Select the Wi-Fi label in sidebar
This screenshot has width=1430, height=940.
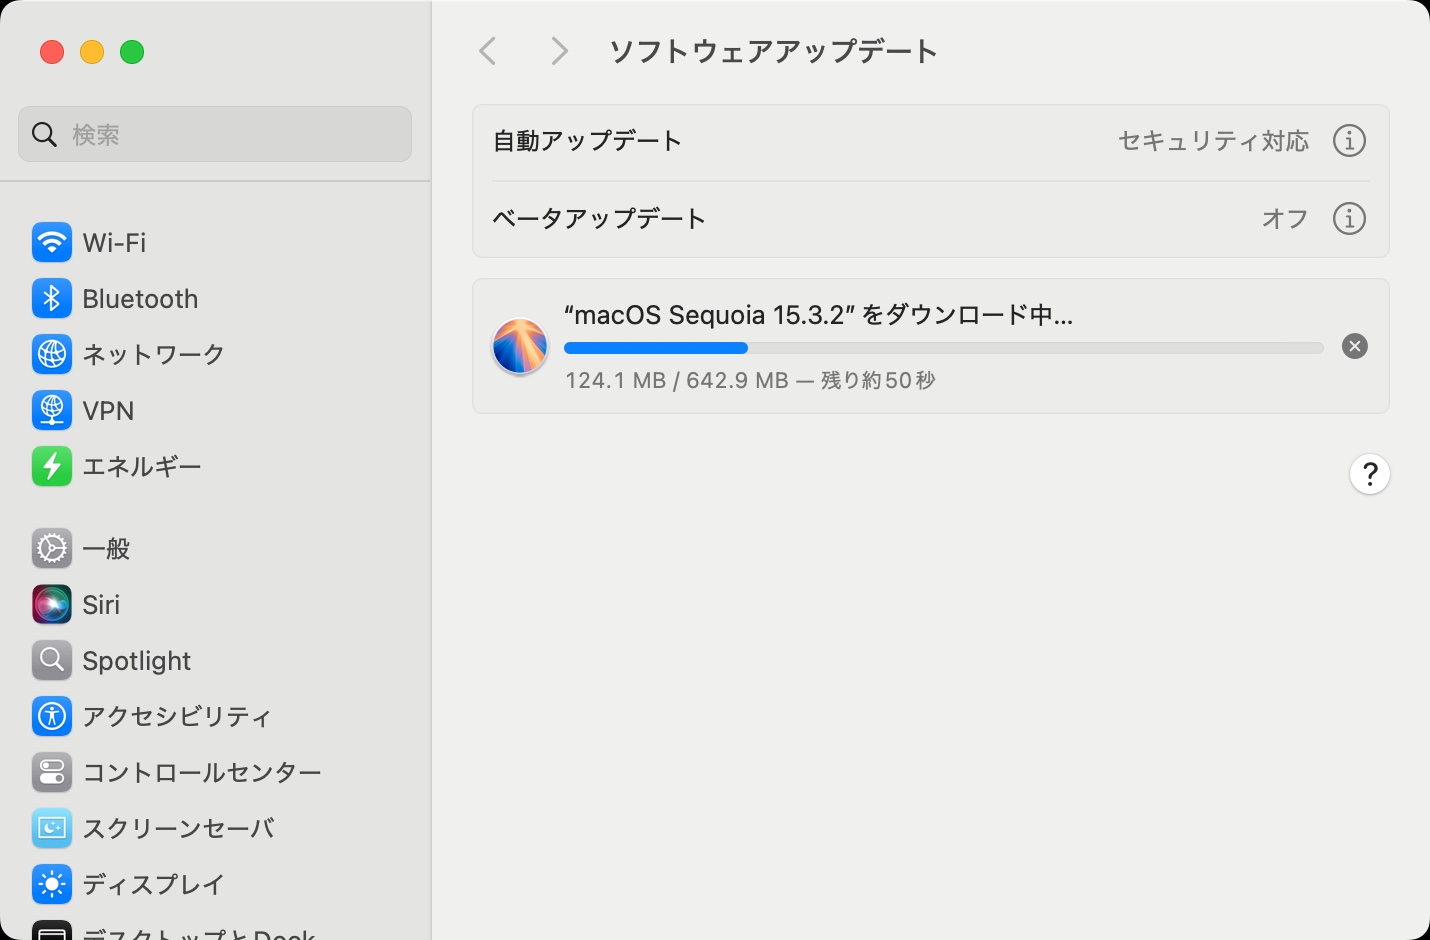[x=114, y=242]
